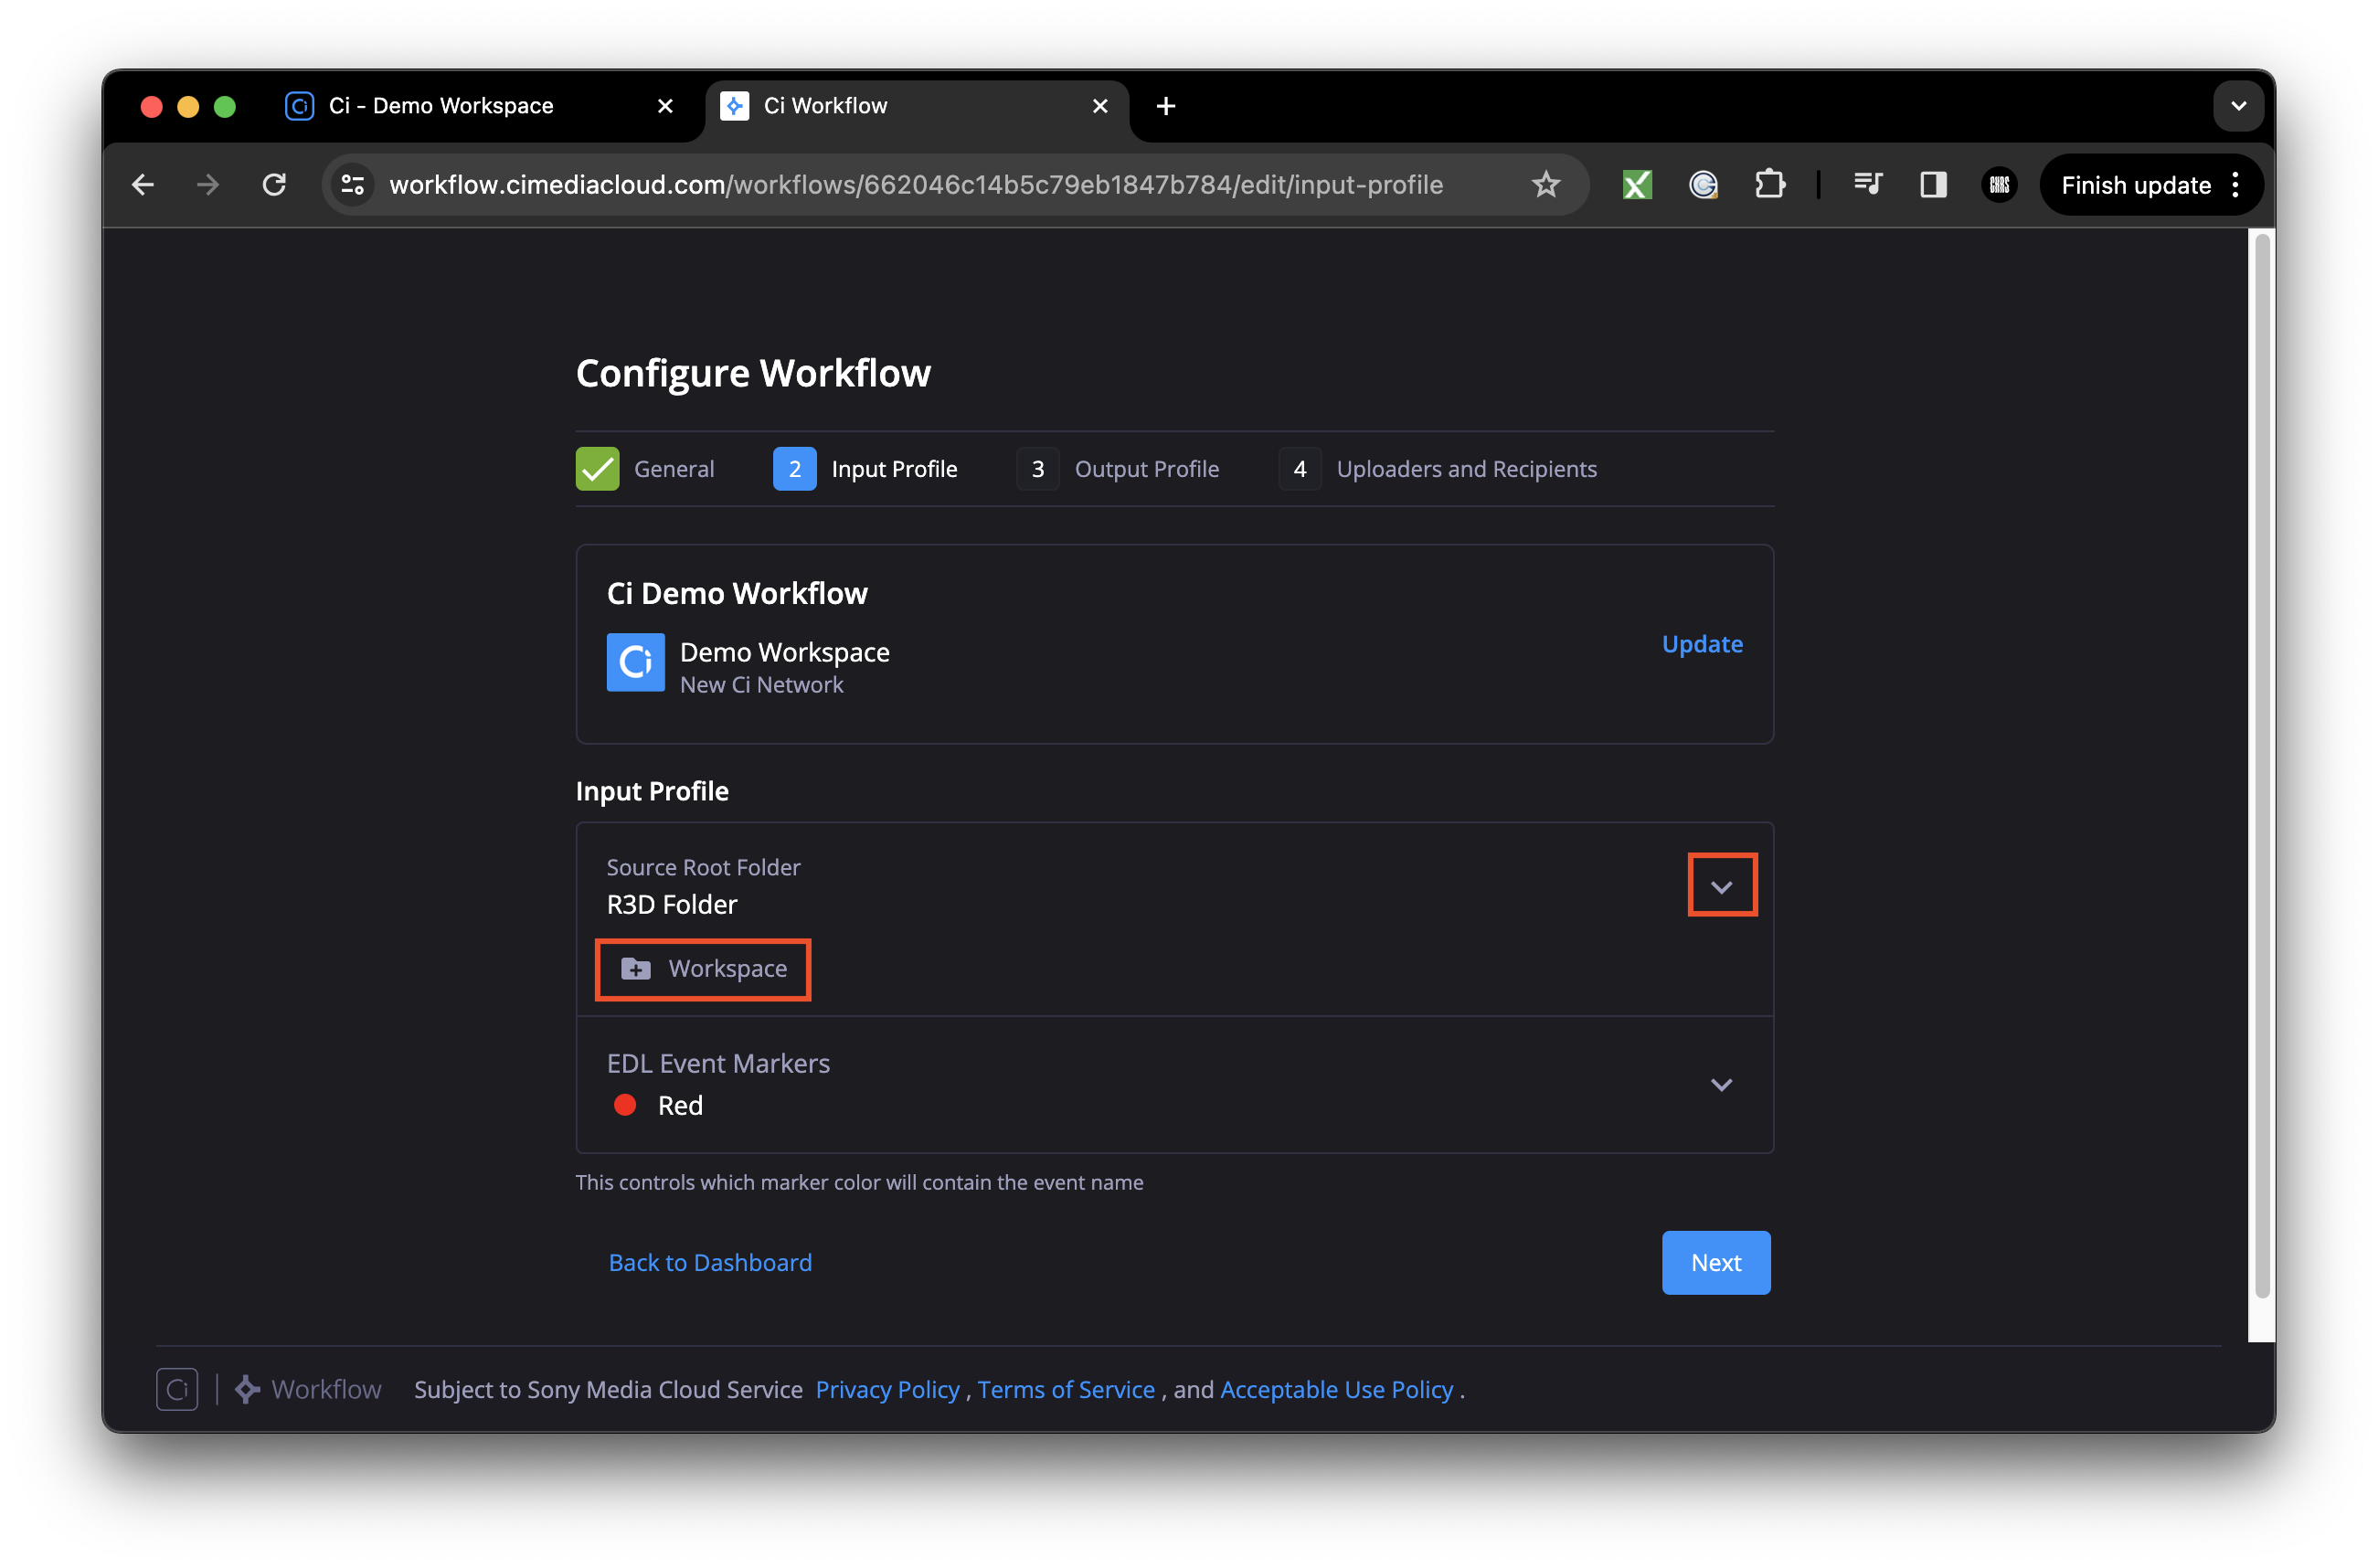
Task: Click the red marker color dot
Action: click(625, 1104)
